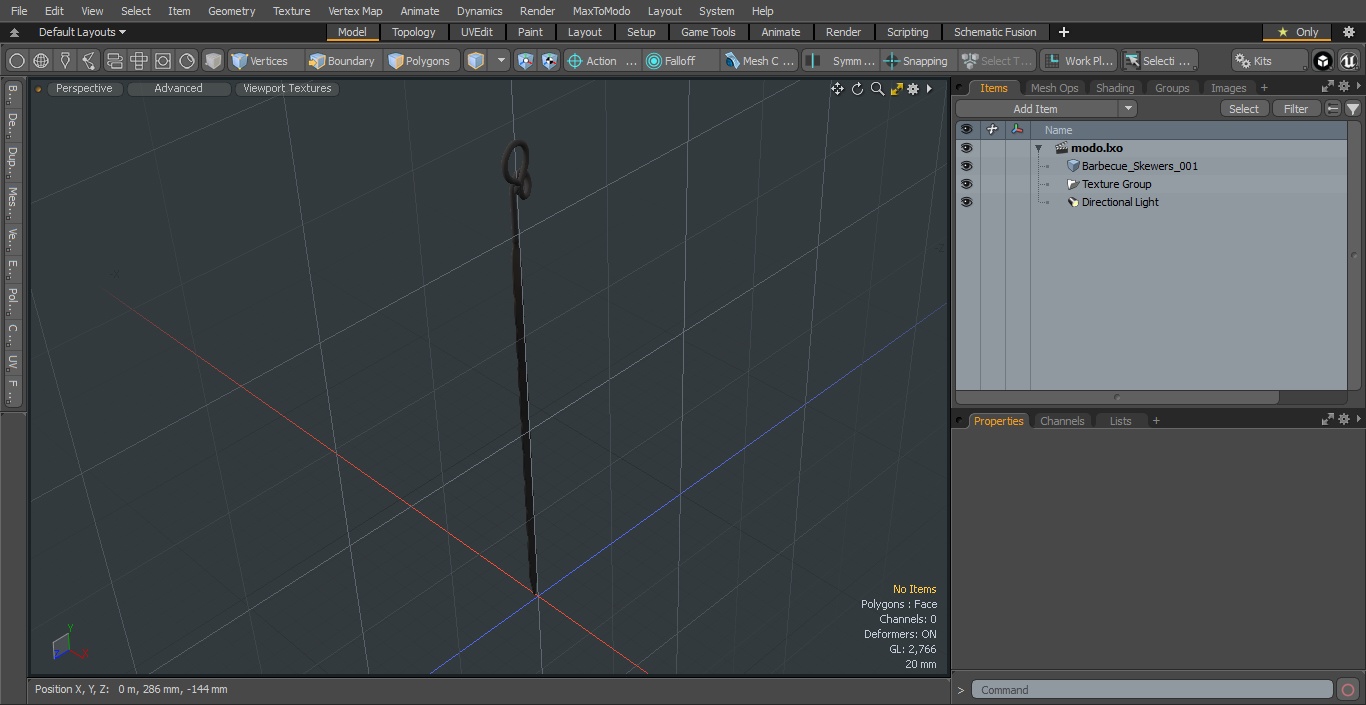
Task: Click the second axis cube icon before Action
Action: [x=549, y=61]
